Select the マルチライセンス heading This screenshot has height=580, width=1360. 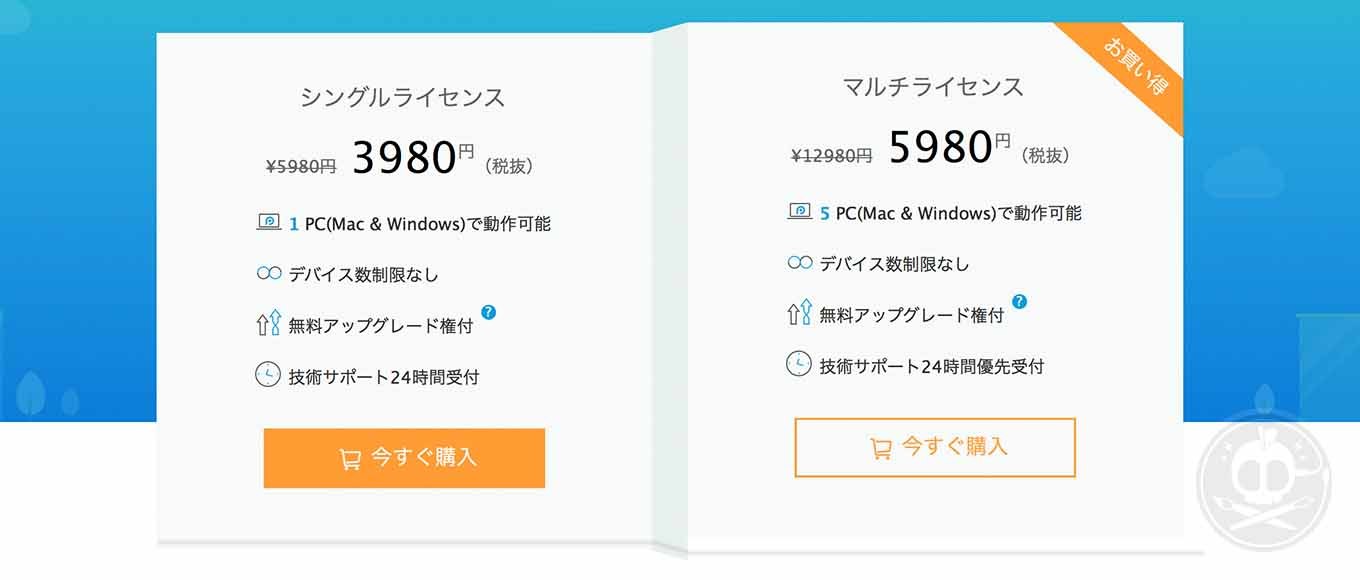[x=934, y=86]
